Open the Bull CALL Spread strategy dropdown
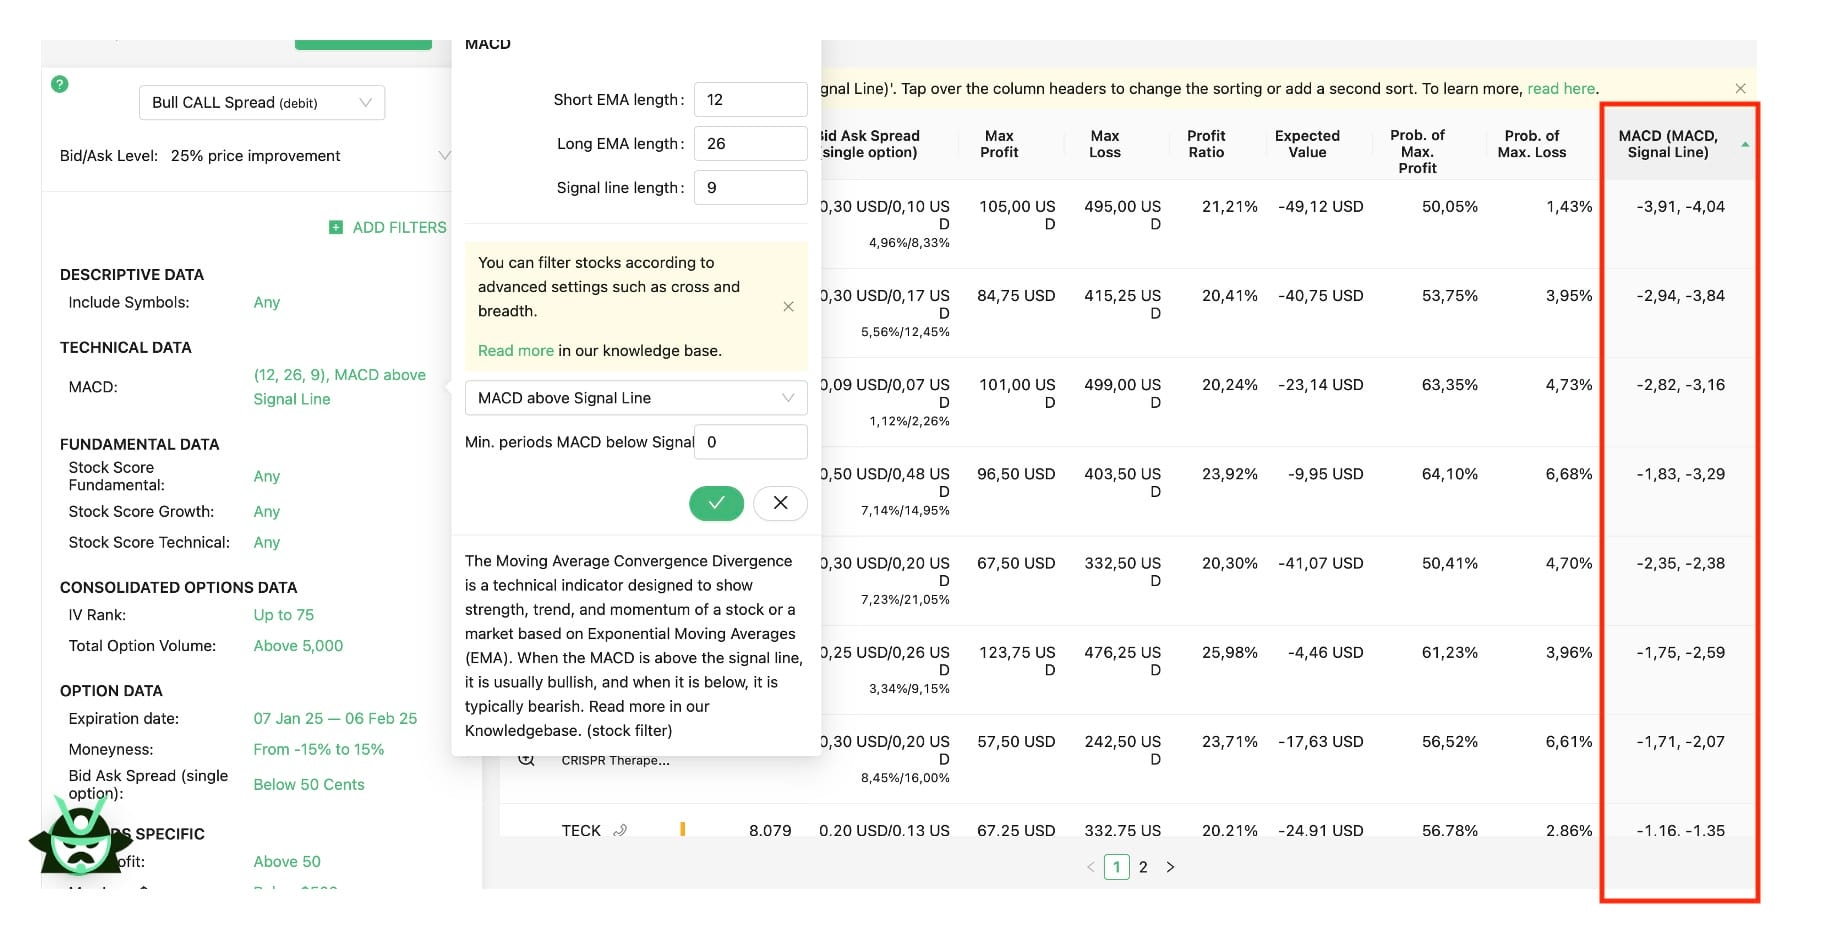 262,103
